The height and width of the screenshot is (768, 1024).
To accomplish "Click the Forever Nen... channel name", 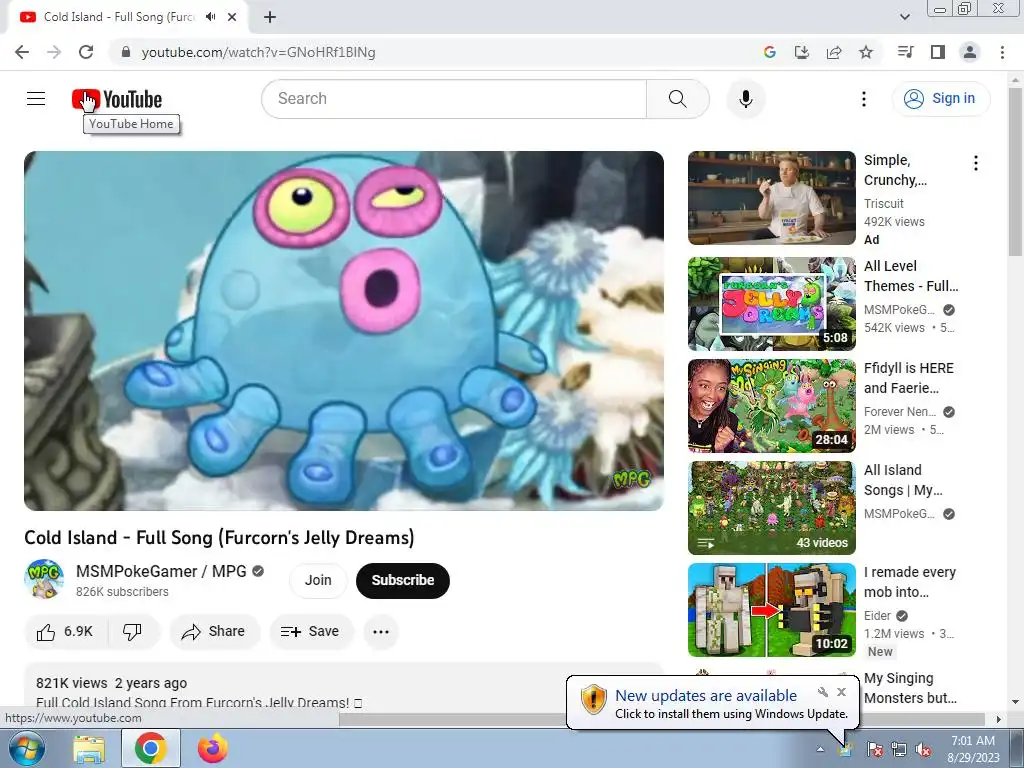I will [x=900, y=411].
